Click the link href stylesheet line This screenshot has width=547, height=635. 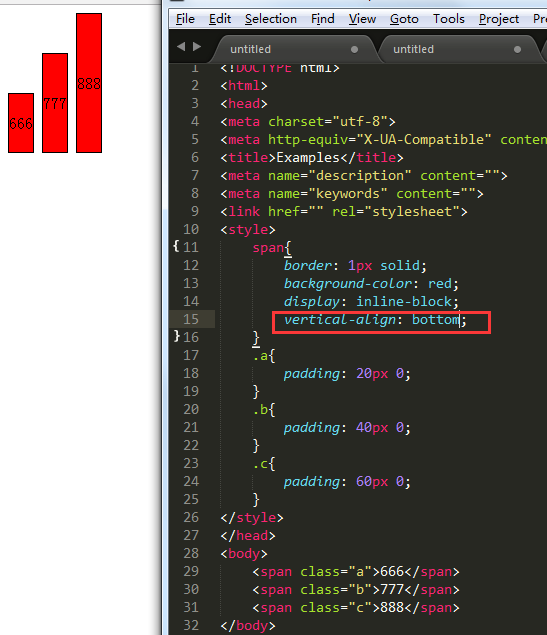(344, 212)
